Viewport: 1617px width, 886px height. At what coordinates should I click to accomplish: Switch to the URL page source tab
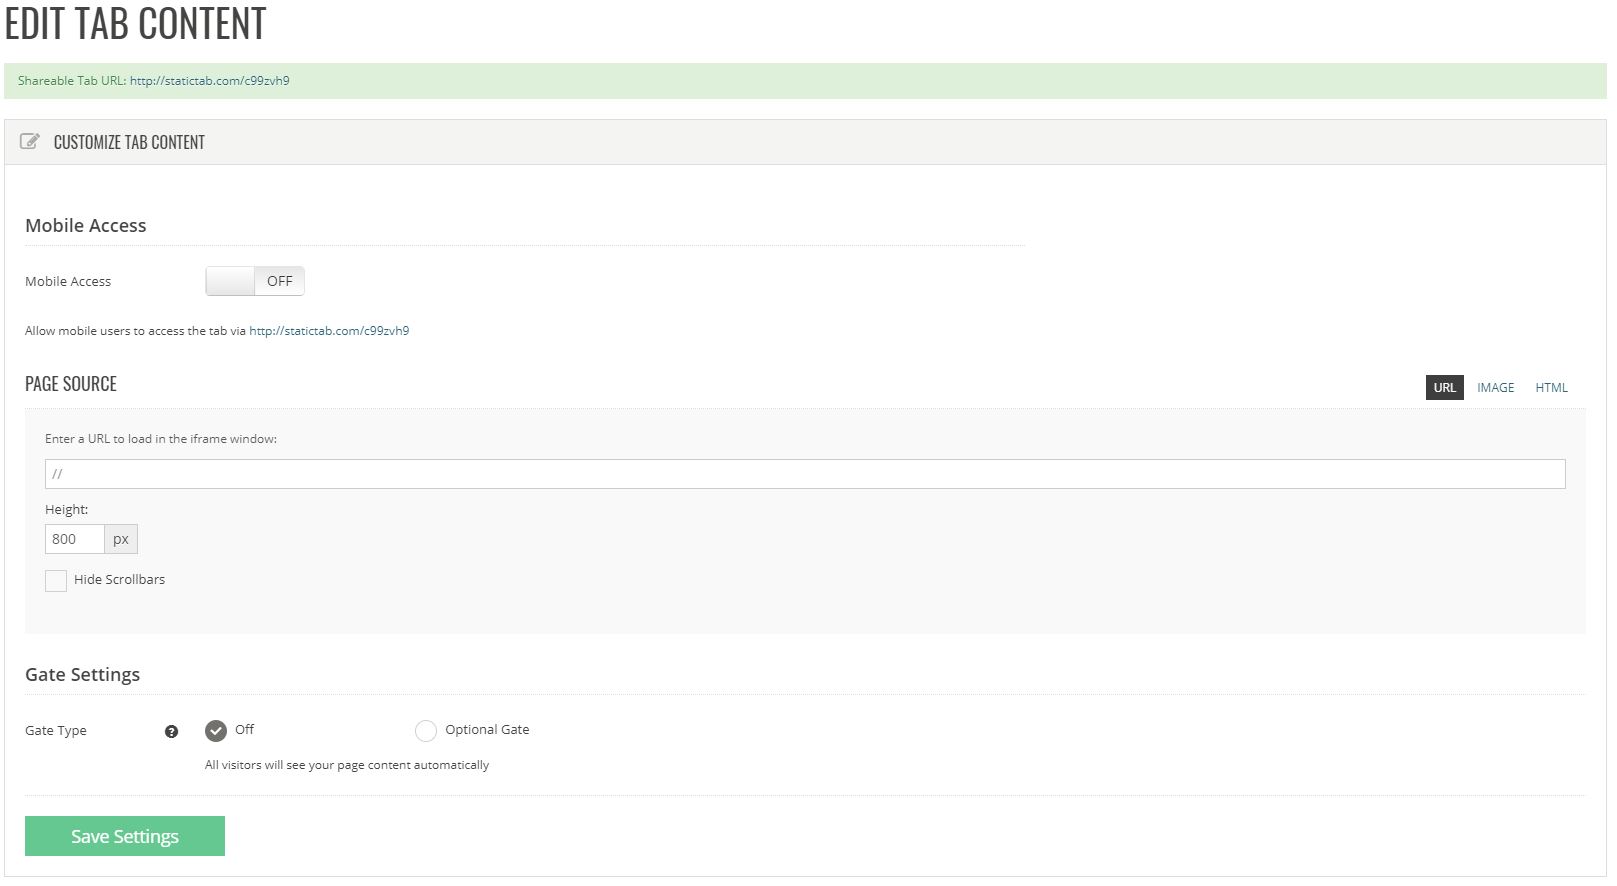(1444, 388)
